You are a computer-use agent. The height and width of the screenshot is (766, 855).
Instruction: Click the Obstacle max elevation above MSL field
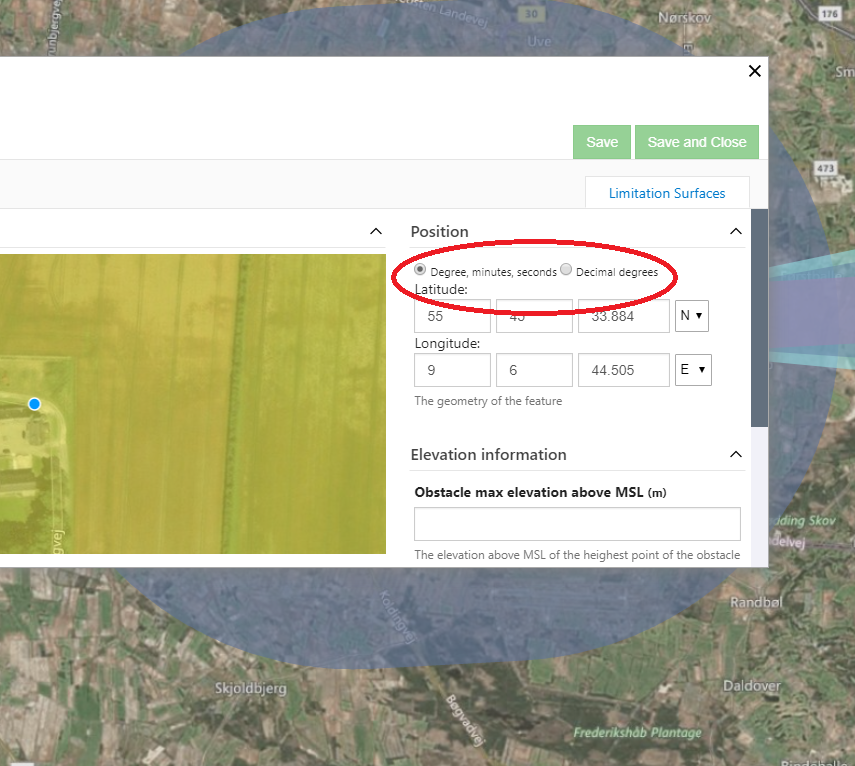pos(577,523)
